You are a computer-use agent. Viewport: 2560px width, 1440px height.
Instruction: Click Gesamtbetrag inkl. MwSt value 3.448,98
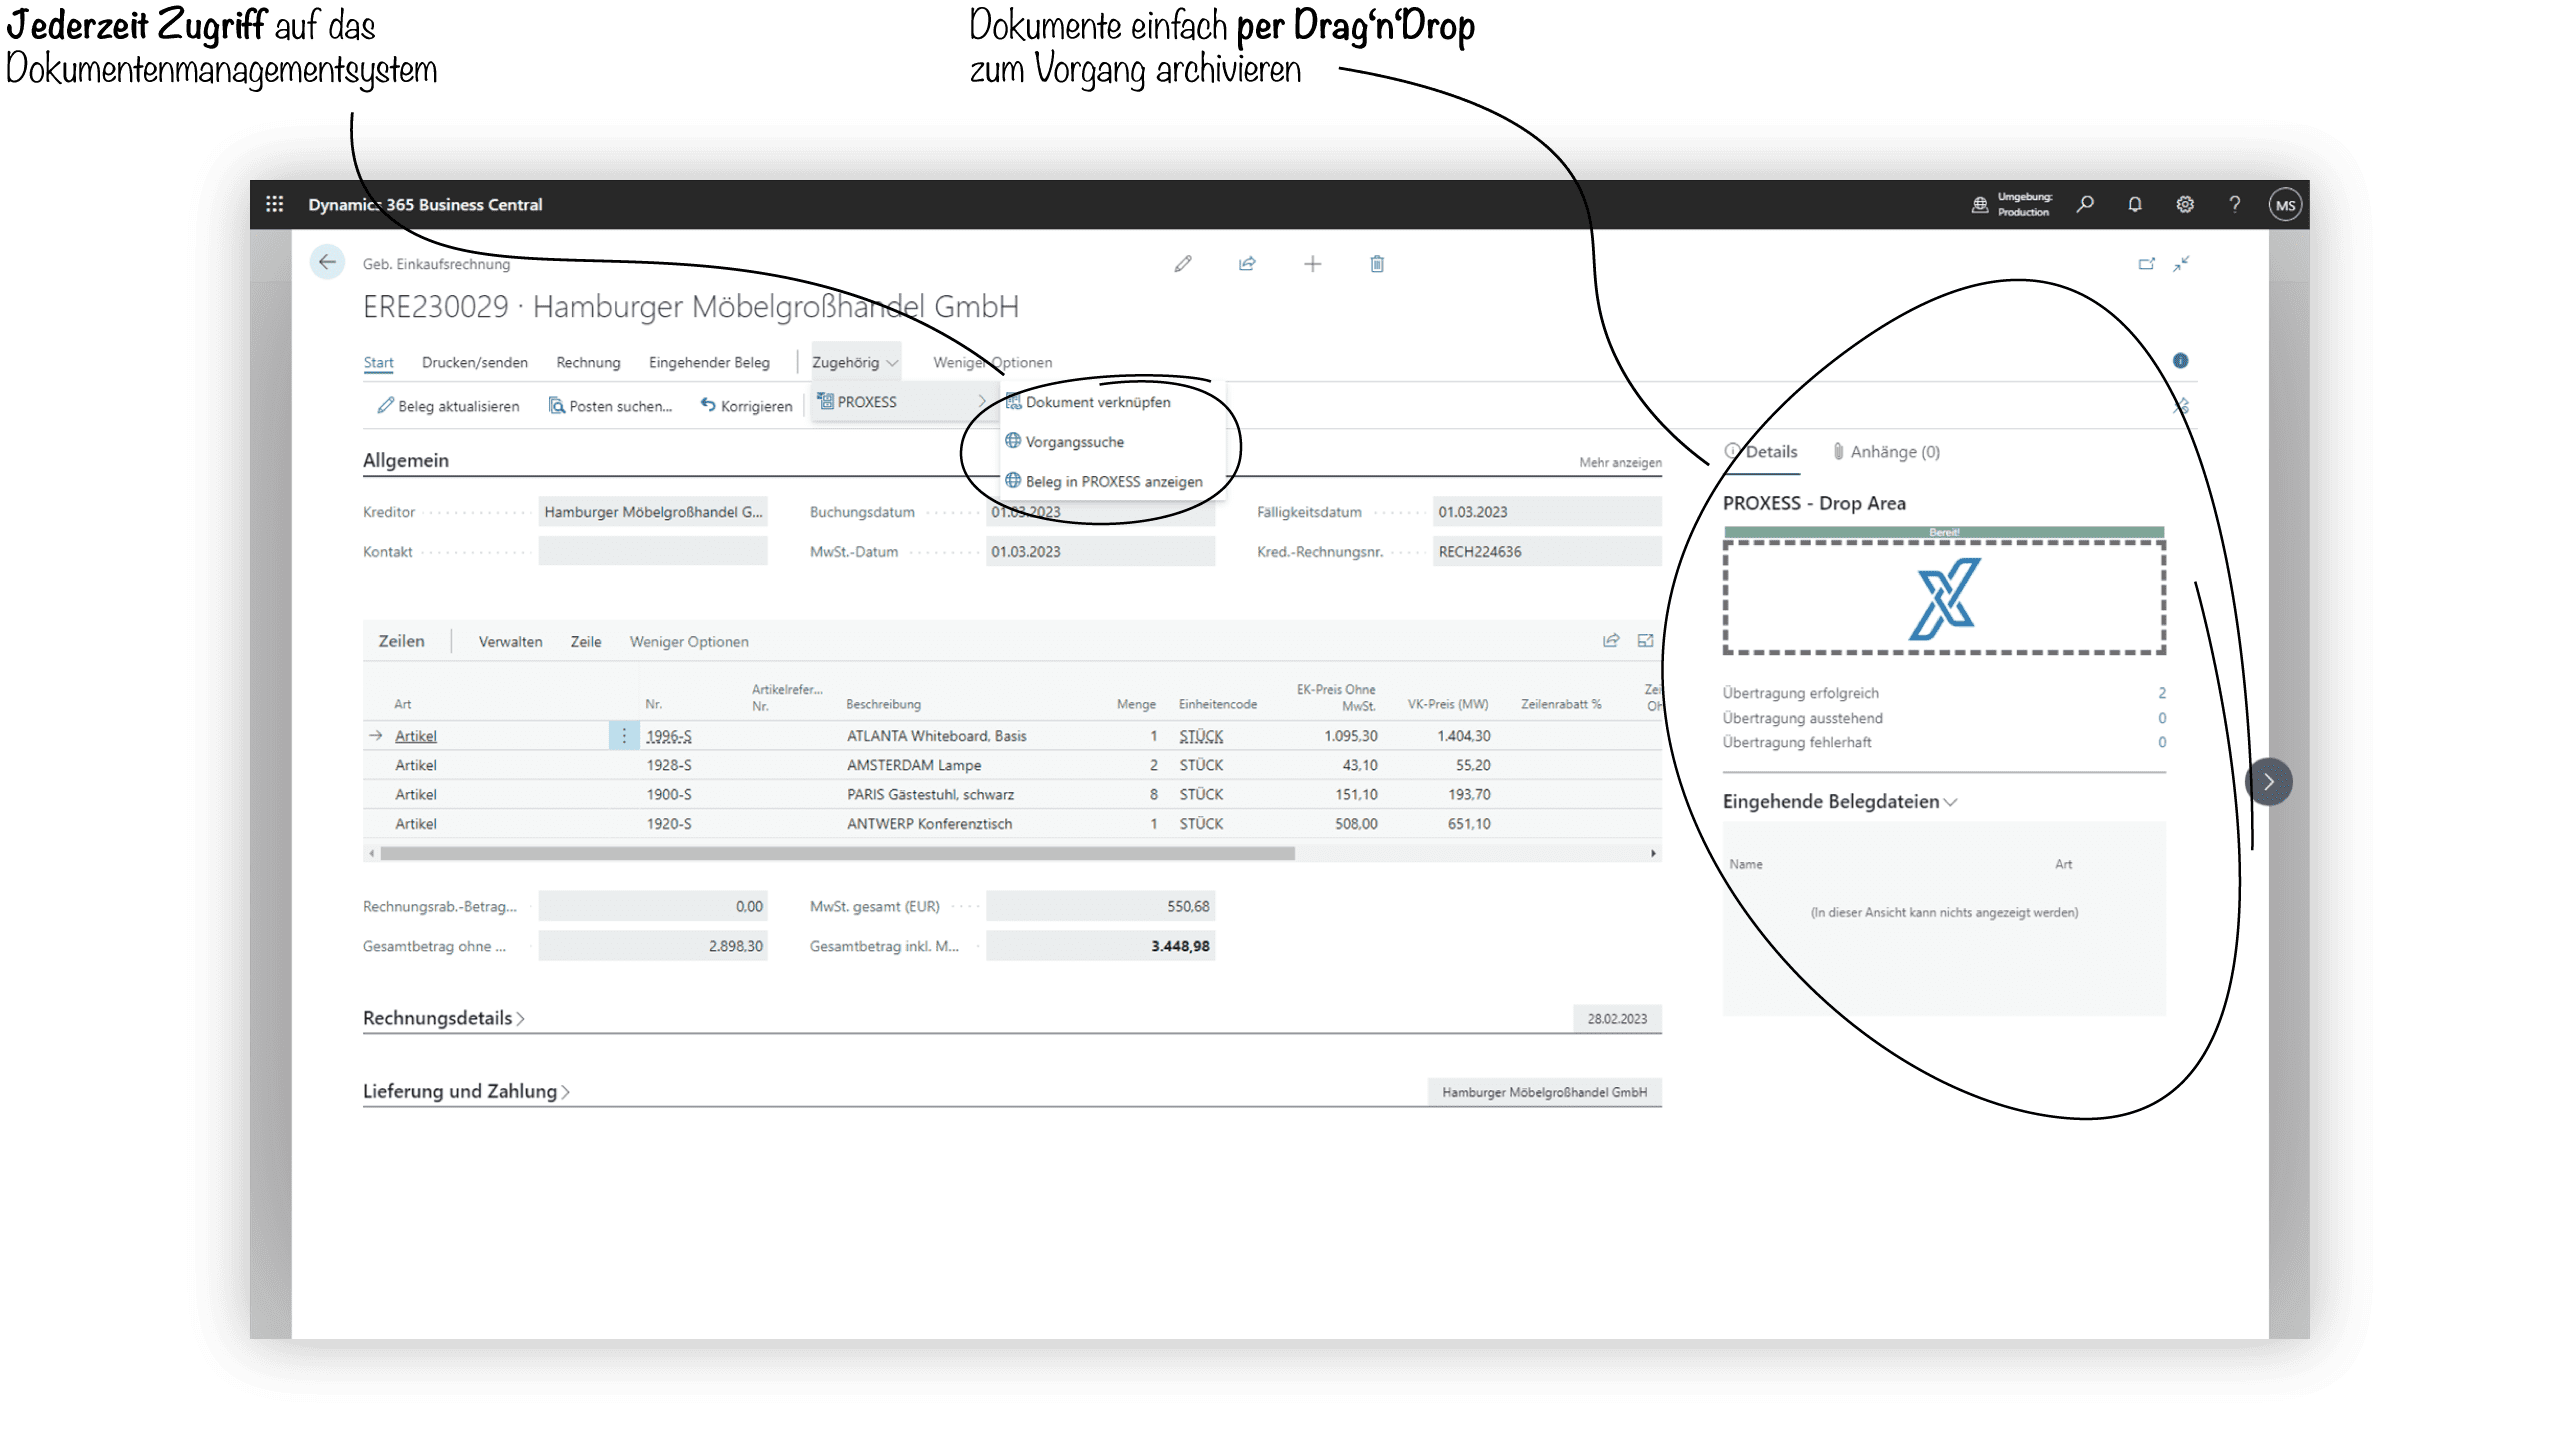point(1100,946)
